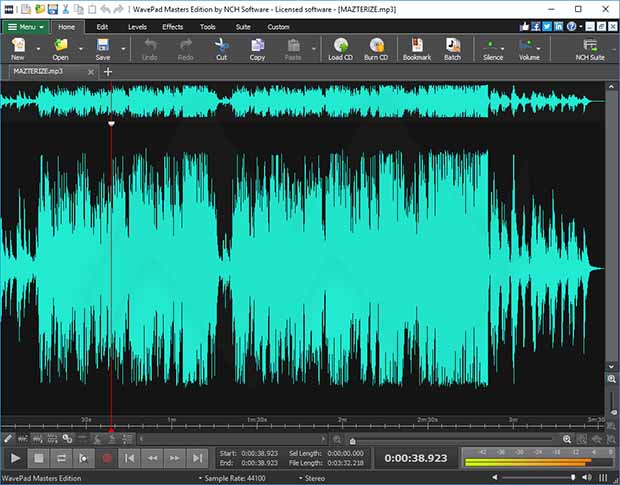Click the Fast Forward button
This screenshot has width=620, height=485.
tap(175, 458)
